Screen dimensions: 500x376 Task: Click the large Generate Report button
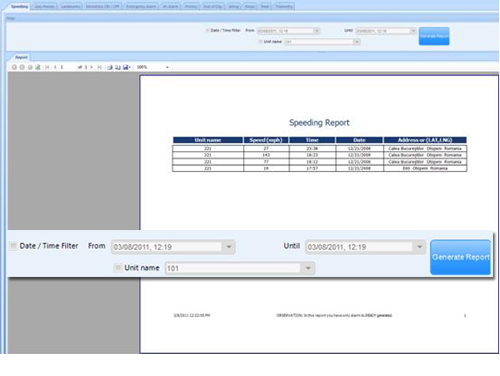pyautogui.click(x=460, y=257)
